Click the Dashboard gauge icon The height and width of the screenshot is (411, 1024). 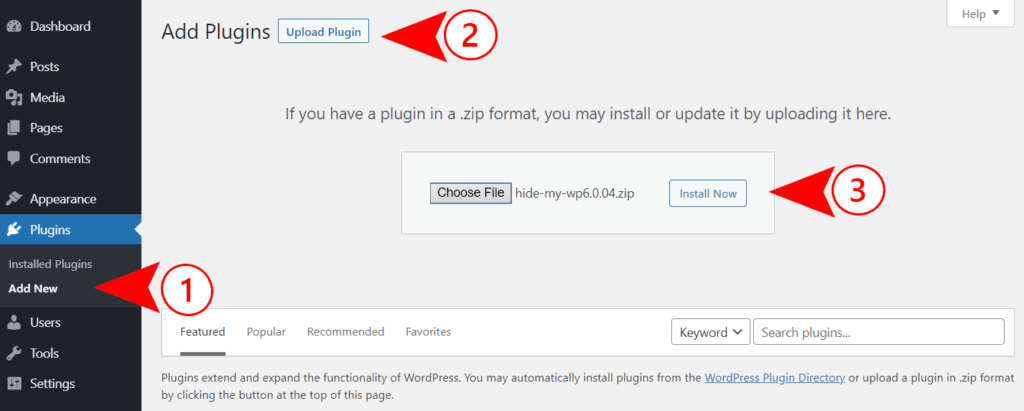pos(14,26)
